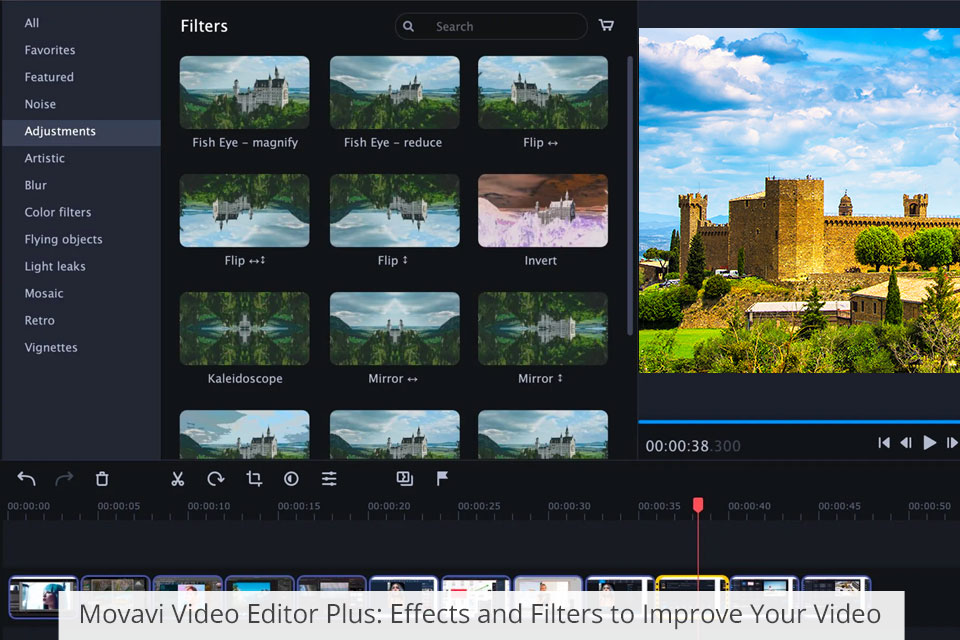The image size is (960, 640).
Task: Choose the horizontal Flip filter thumbnail
Action: pos(542,92)
